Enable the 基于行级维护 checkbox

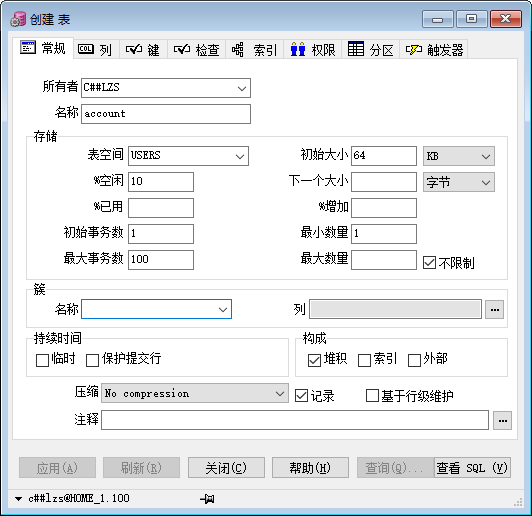click(372, 396)
